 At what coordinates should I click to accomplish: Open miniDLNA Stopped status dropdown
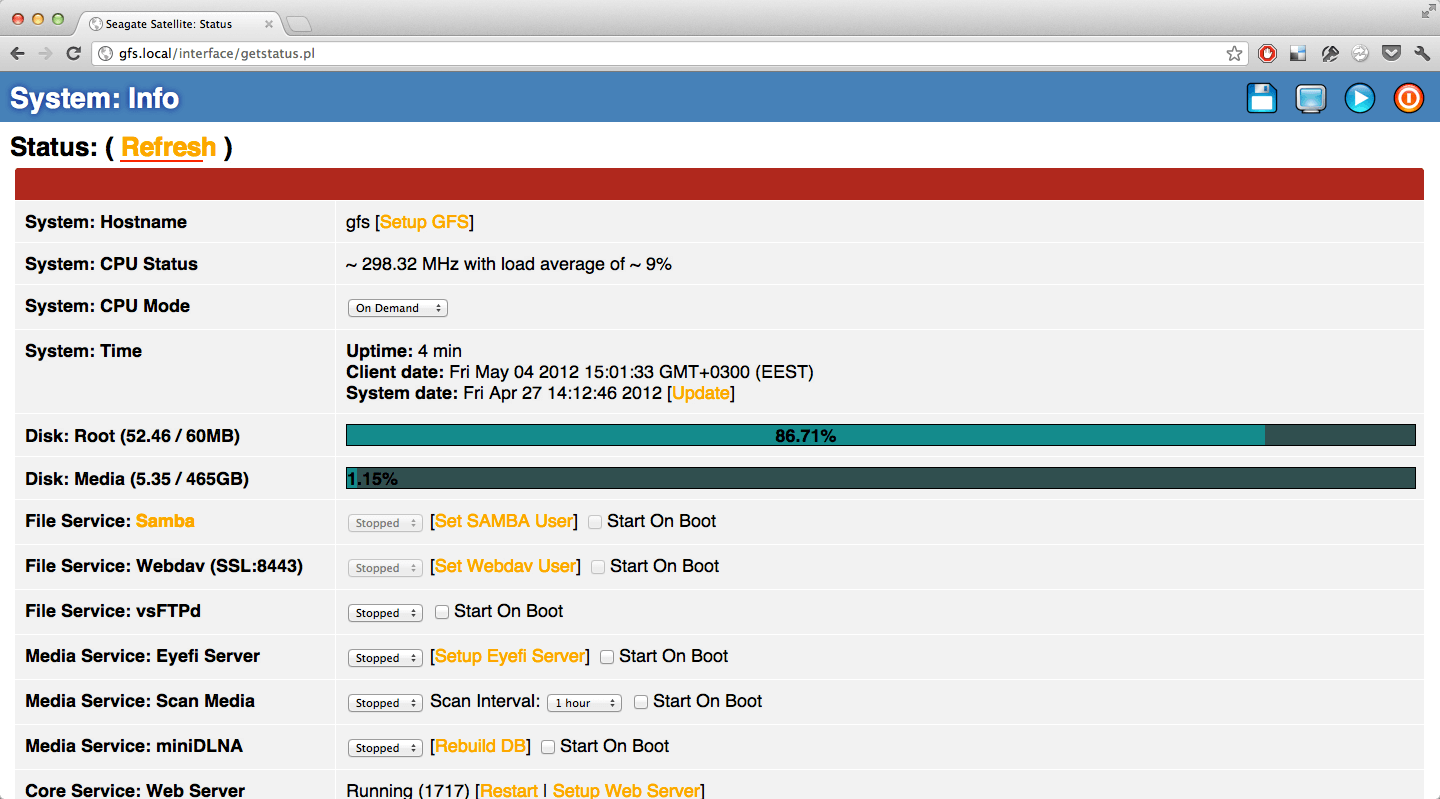click(385, 748)
